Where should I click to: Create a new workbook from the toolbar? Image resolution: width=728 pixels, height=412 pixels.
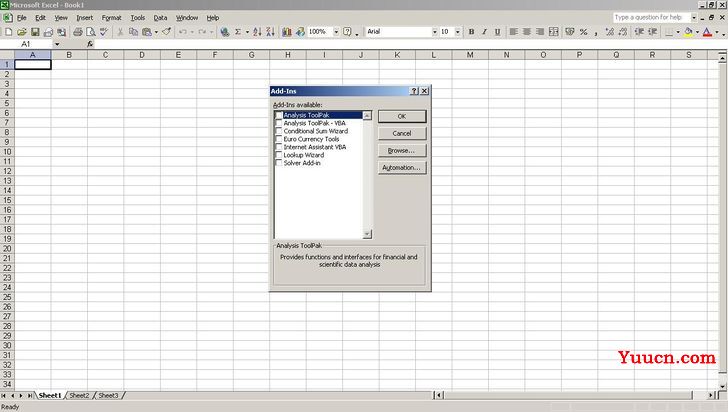point(8,32)
